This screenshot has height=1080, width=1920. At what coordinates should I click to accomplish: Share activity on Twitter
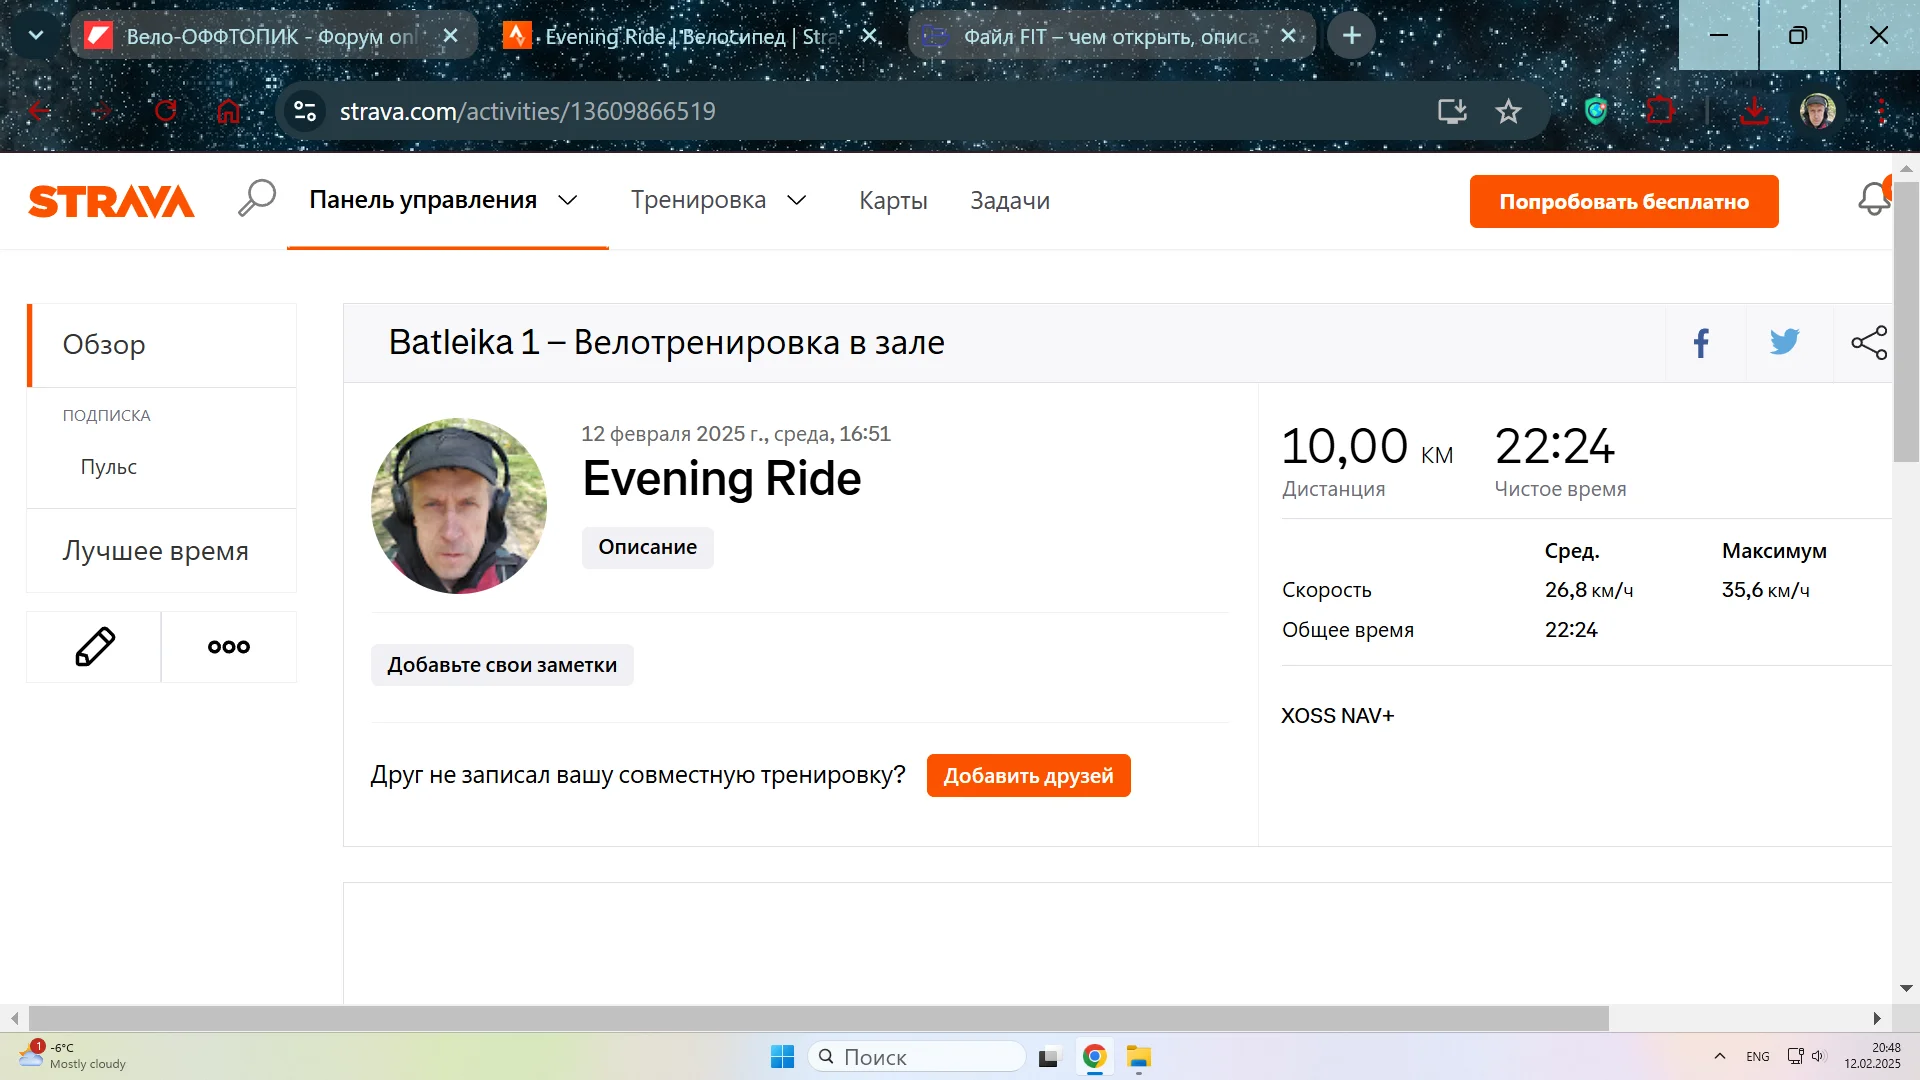pos(1784,343)
